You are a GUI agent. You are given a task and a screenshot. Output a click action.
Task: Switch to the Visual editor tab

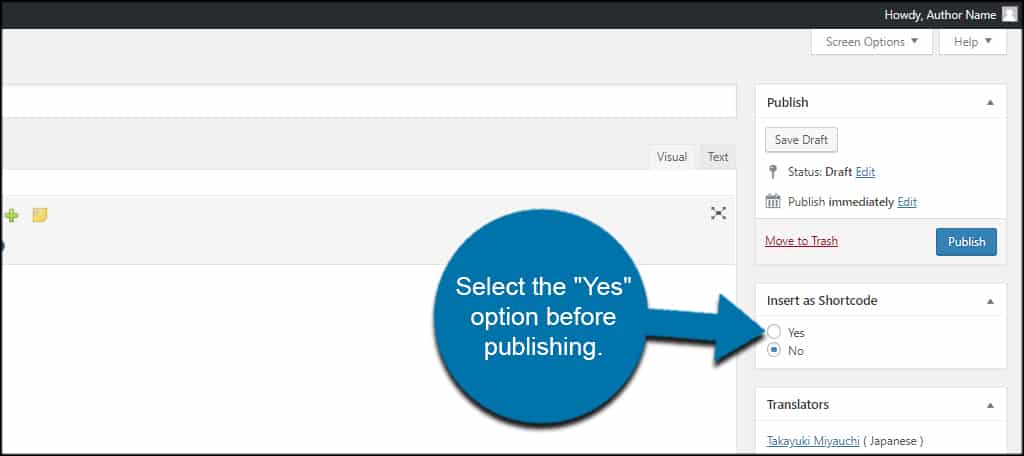[672, 157]
